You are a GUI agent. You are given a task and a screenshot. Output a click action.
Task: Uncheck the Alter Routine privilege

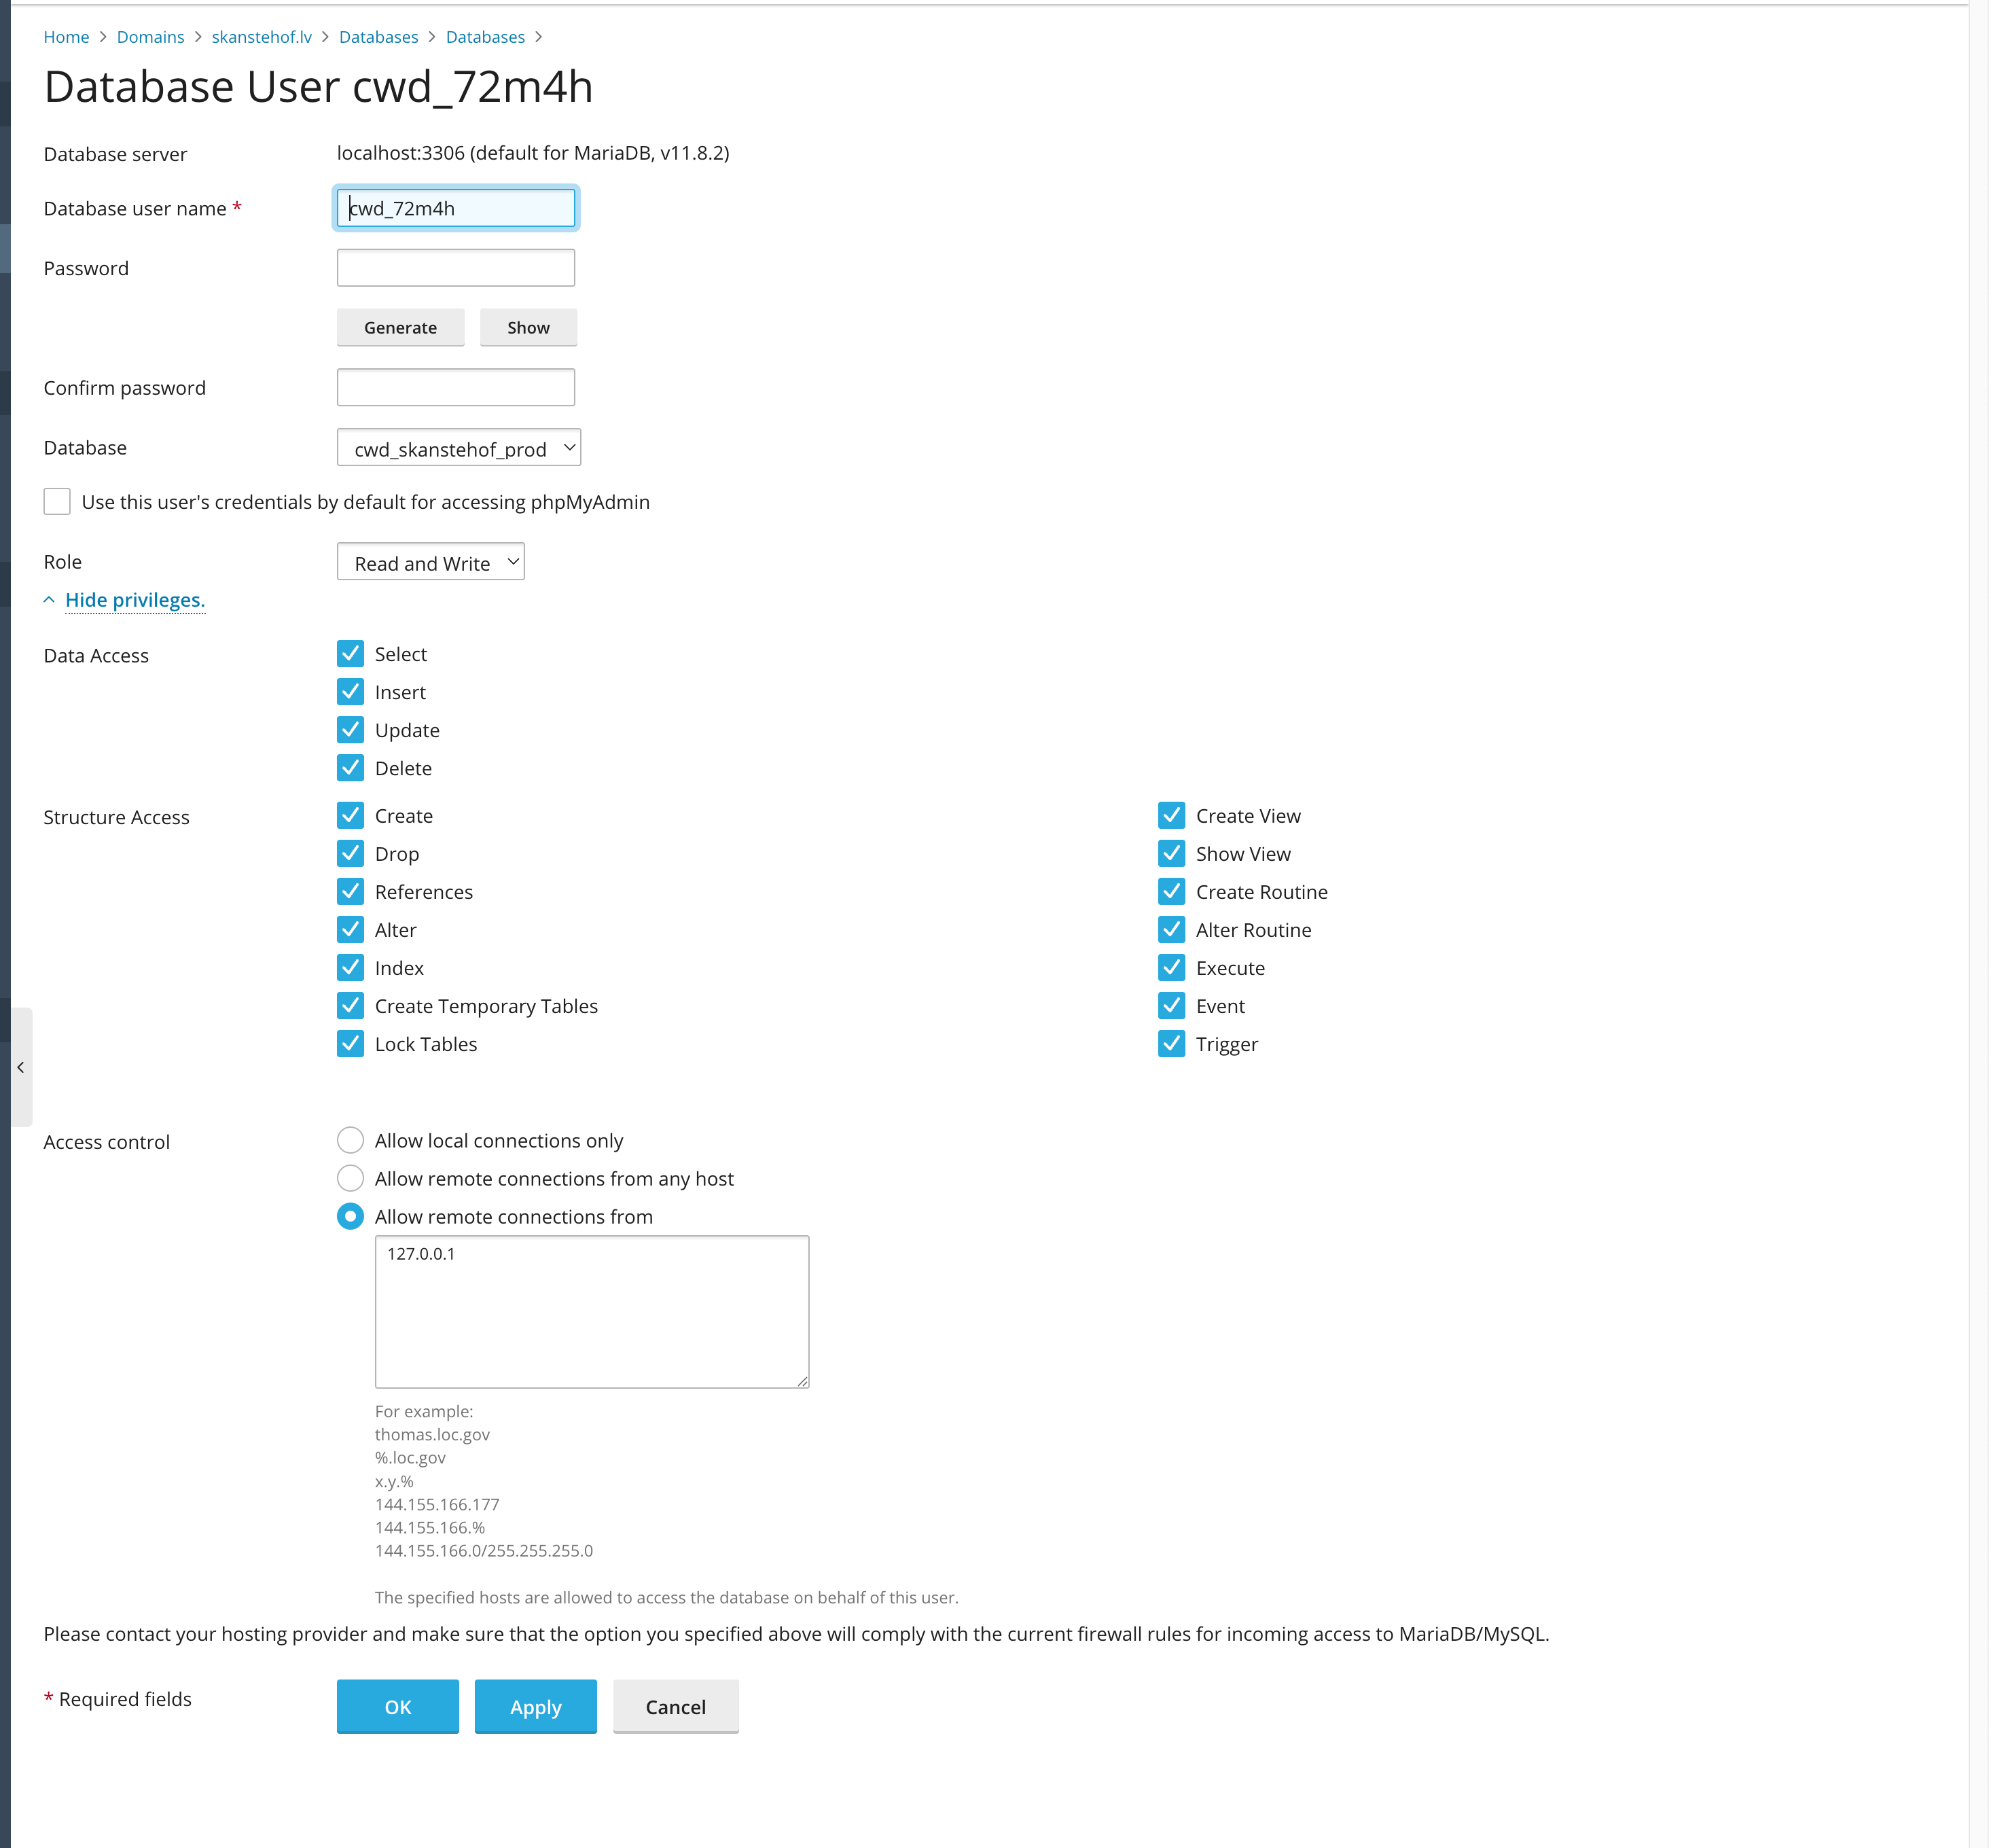pyautogui.click(x=1172, y=930)
